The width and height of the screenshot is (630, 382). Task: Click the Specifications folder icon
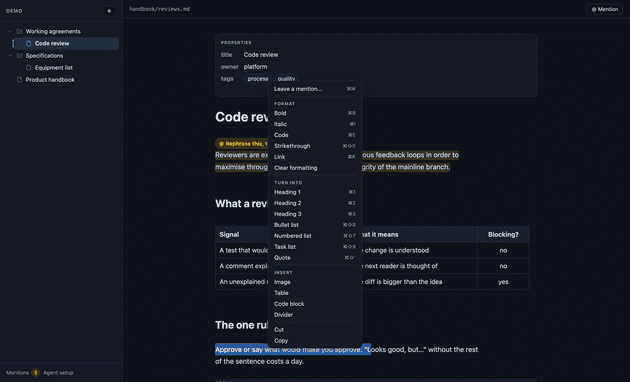click(19, 55)
